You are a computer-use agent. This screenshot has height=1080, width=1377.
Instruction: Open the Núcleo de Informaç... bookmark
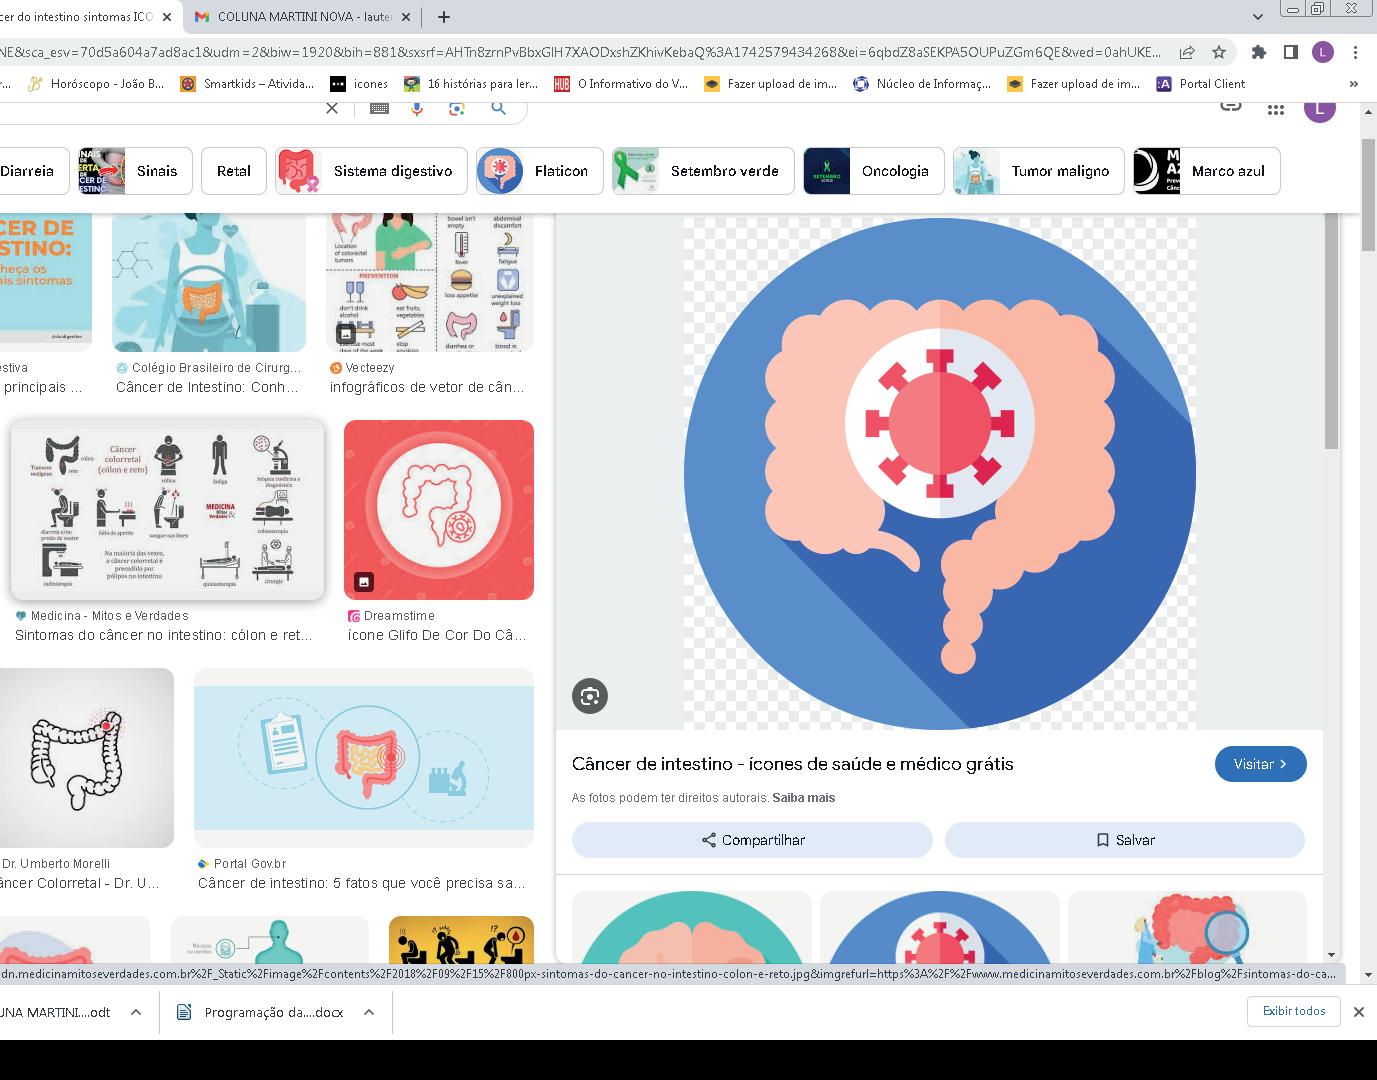pos(921,84)
